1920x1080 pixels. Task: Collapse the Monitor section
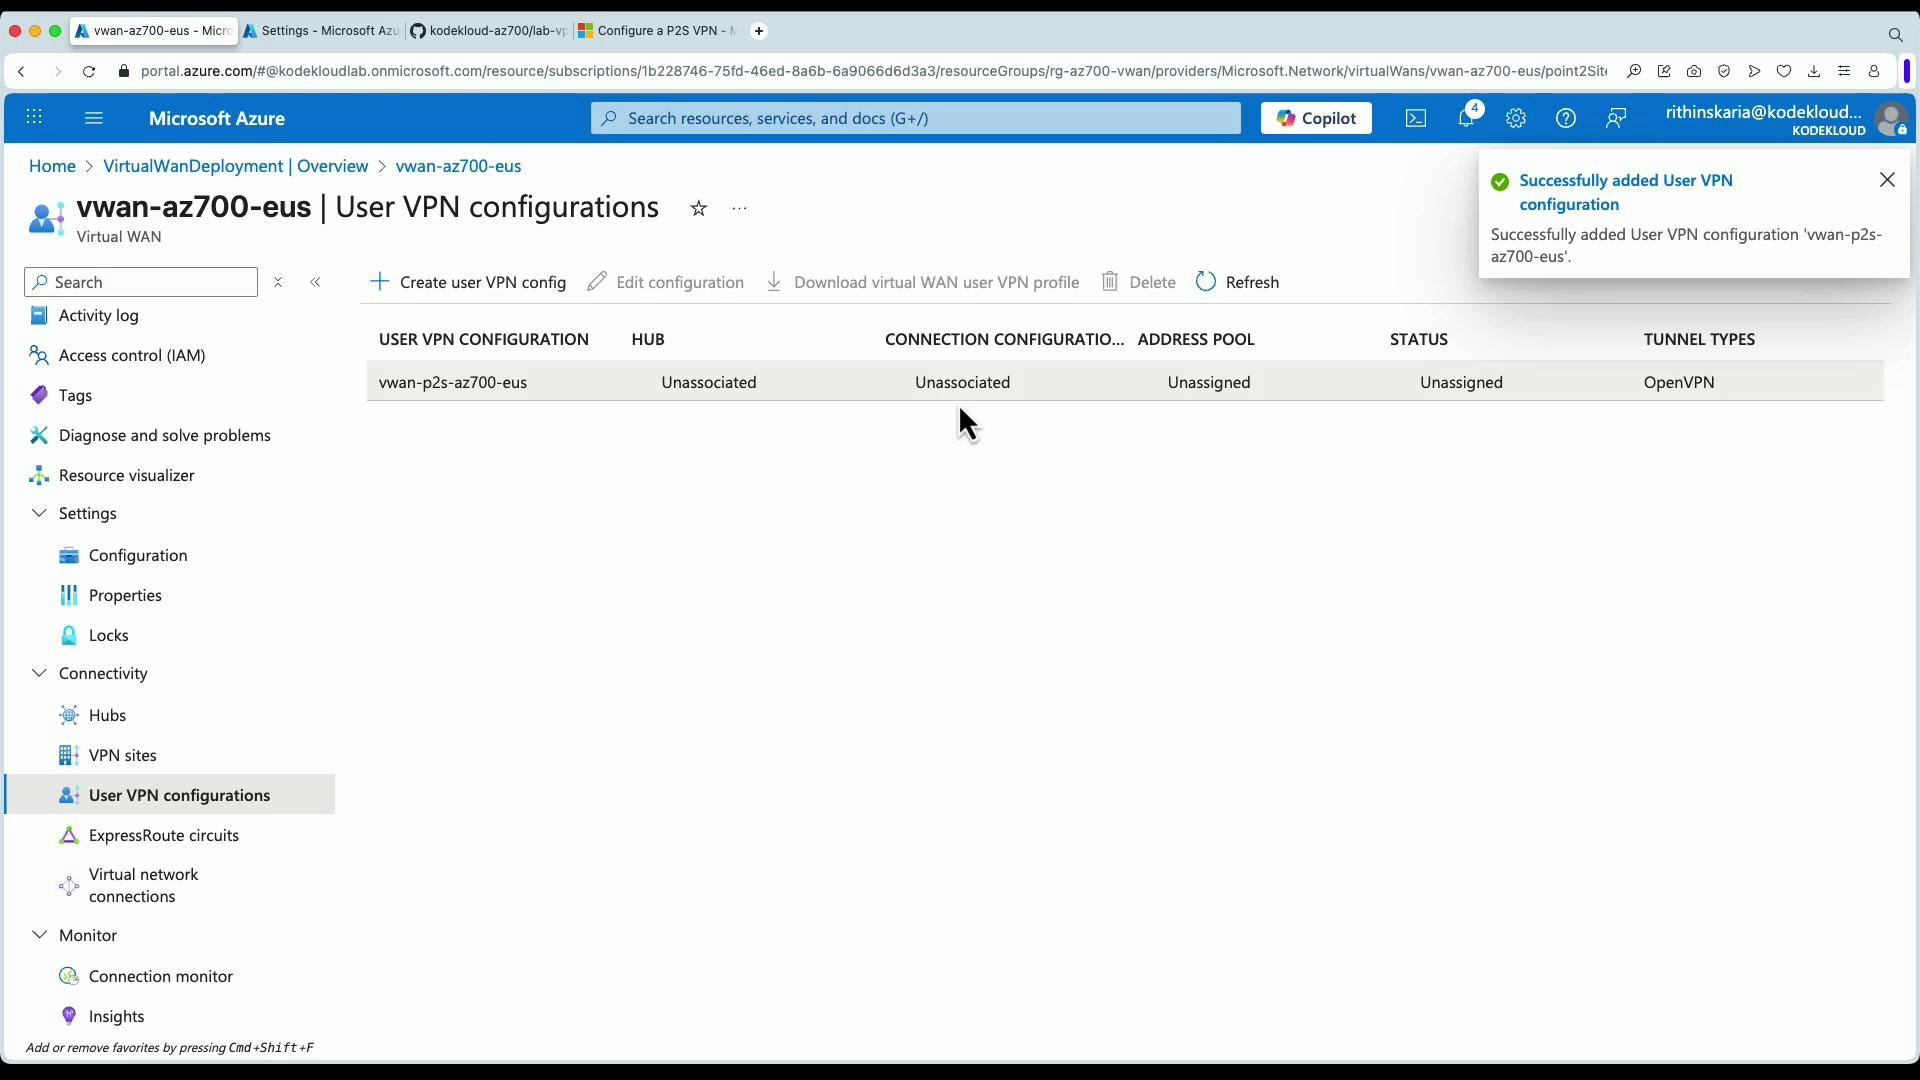pyautogui.click(x=38, y=934)
